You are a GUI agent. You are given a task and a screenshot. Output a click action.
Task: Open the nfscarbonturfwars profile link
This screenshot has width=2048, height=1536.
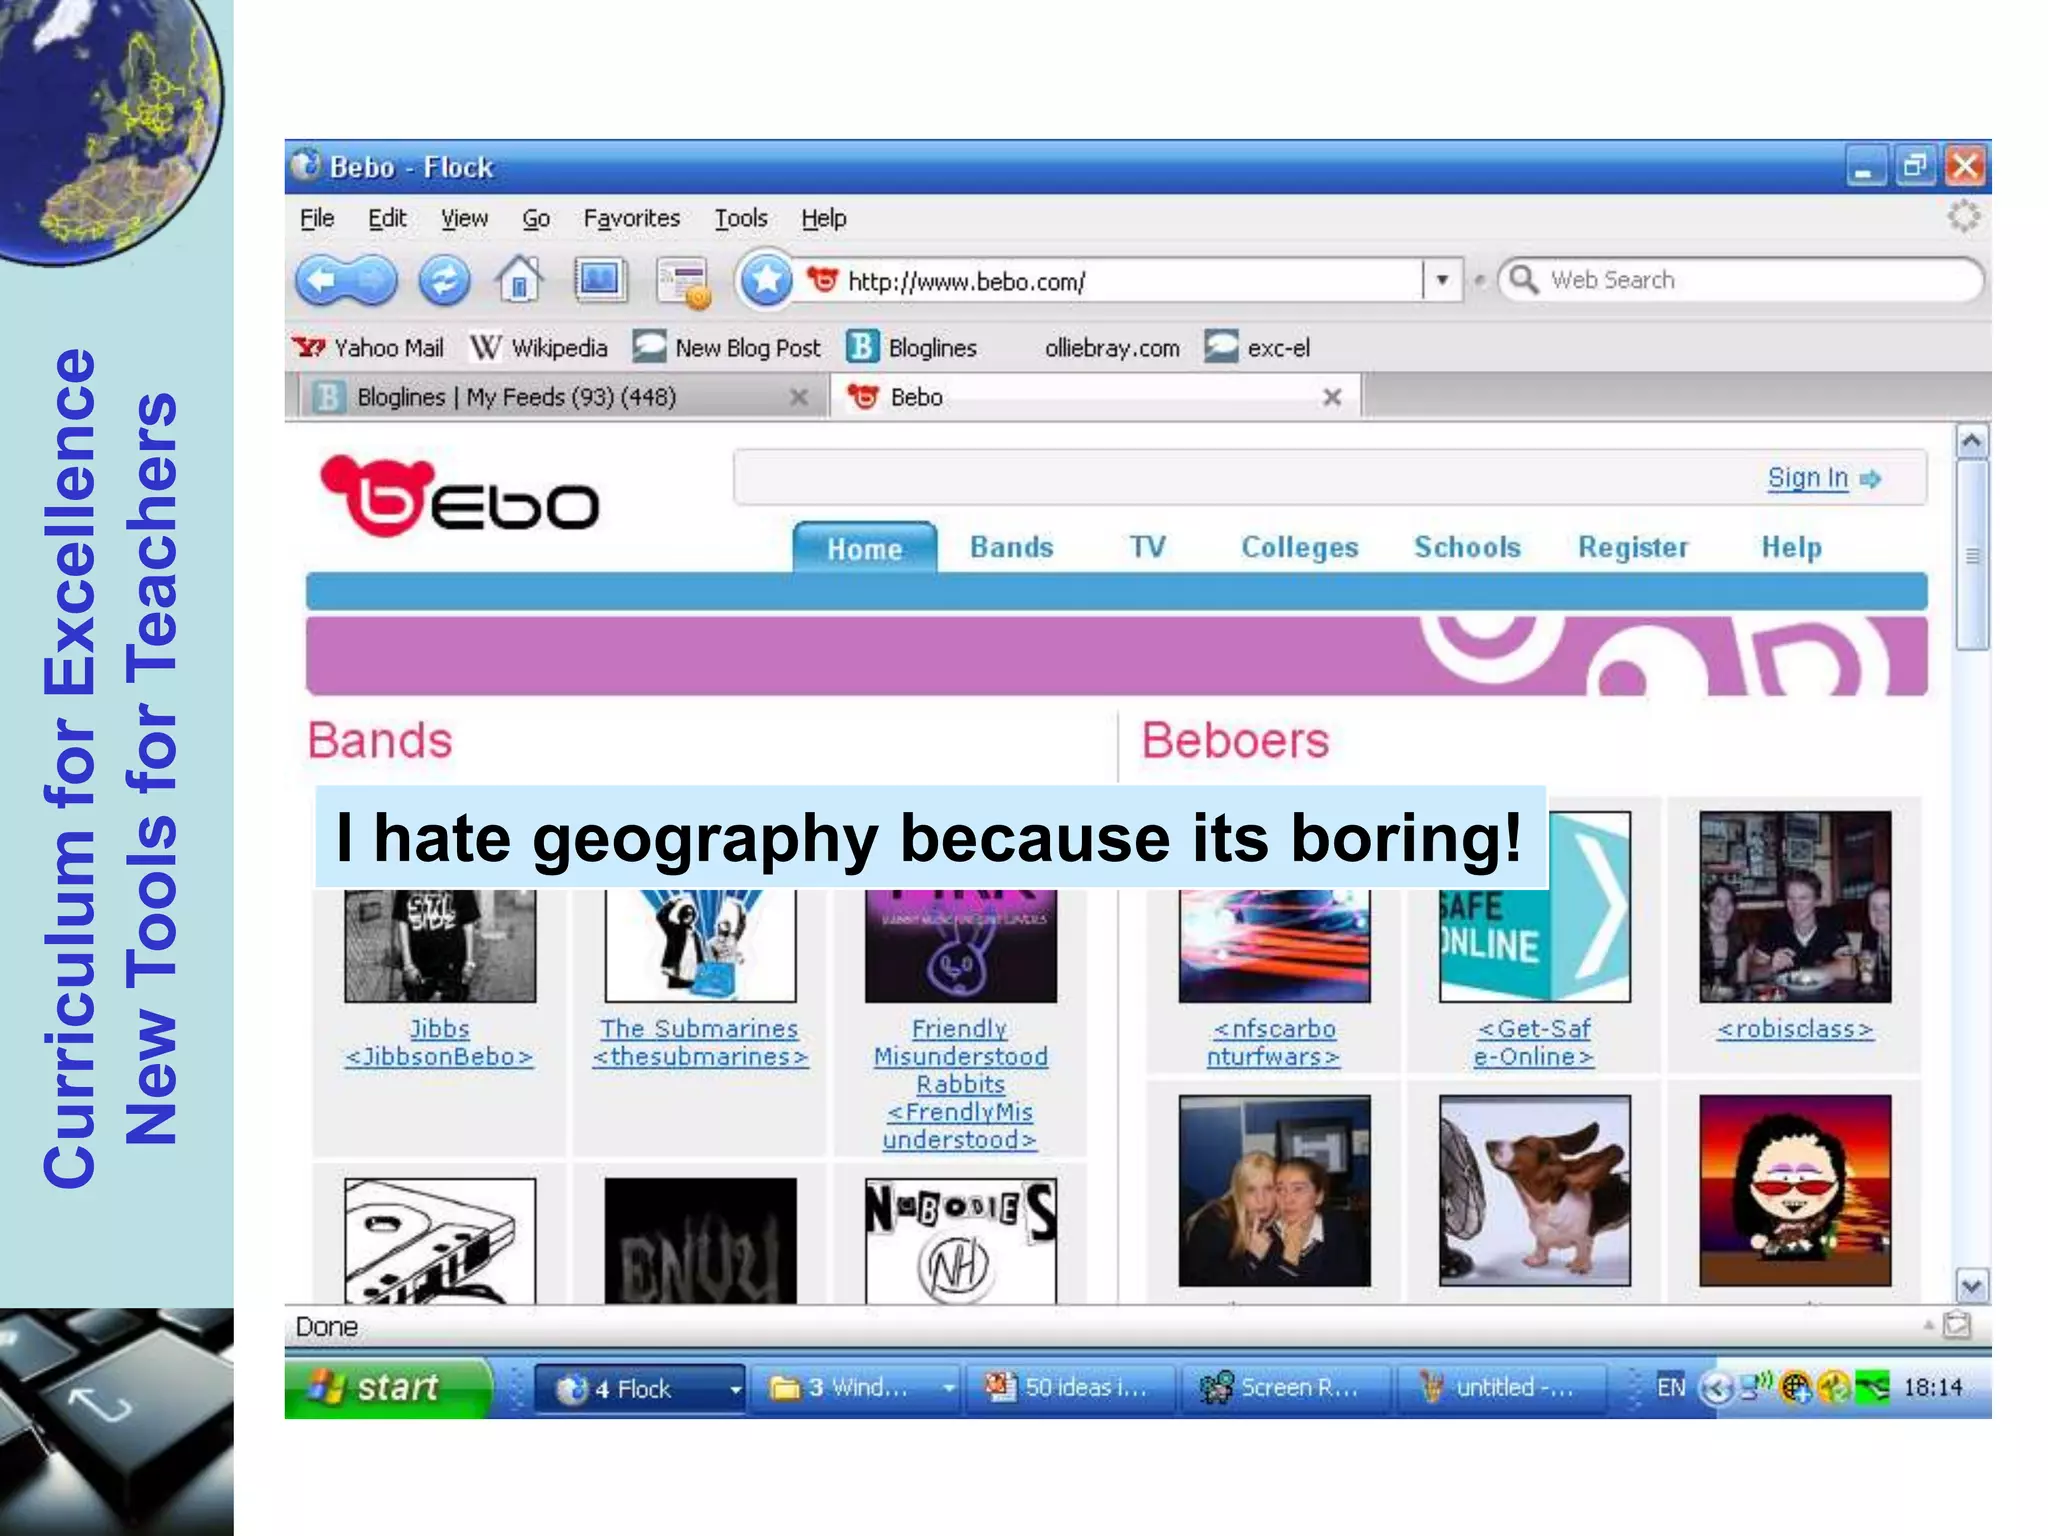pyautogui.click(x=1273, y=1043)
